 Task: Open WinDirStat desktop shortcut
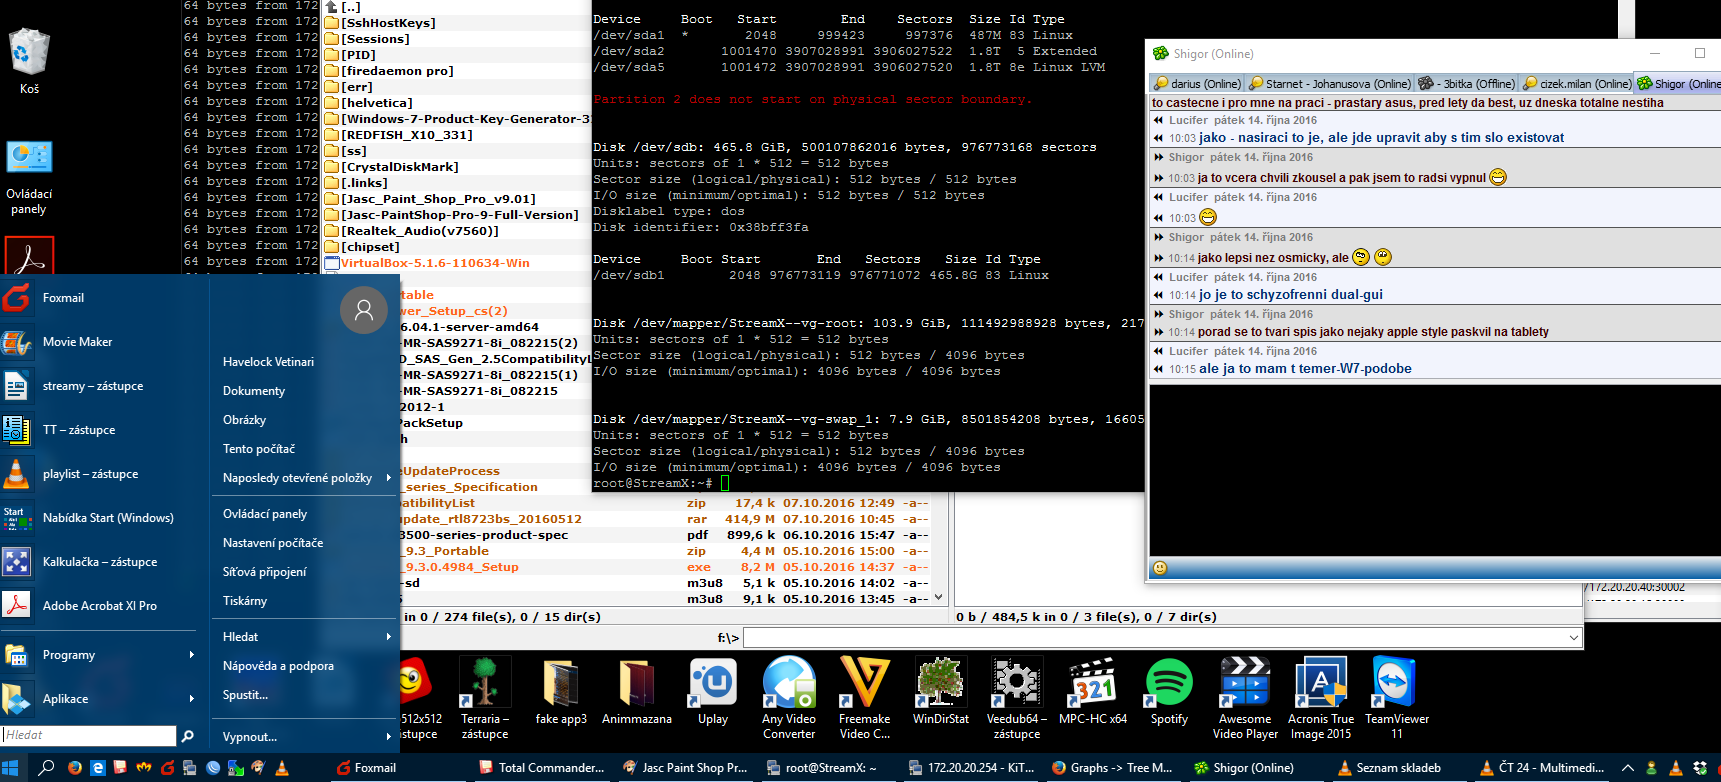(941, 691)
